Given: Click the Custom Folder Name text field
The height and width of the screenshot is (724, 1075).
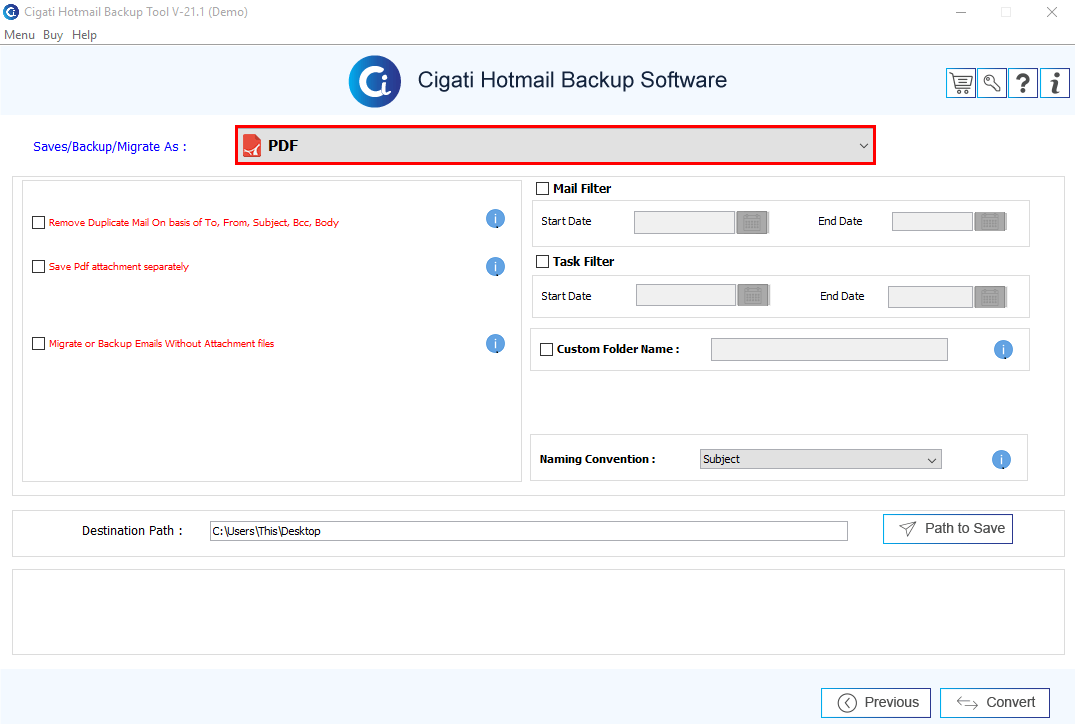Looking at the screenshot, I should coord(829,350).
